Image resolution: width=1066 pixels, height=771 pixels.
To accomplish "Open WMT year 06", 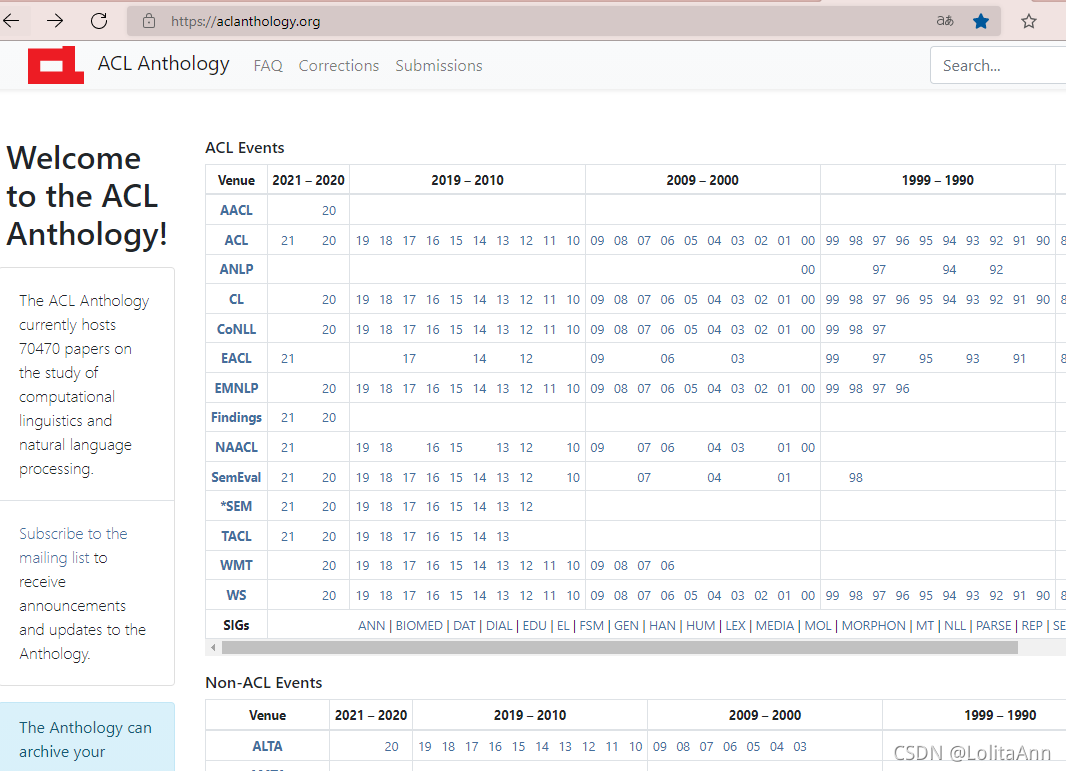I will [668, 566].
